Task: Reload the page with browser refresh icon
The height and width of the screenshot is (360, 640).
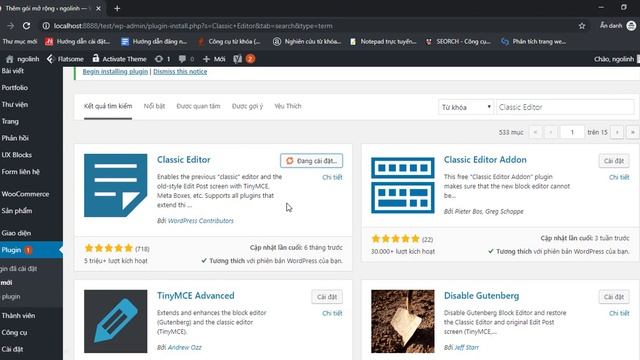Action: (26, 26)
